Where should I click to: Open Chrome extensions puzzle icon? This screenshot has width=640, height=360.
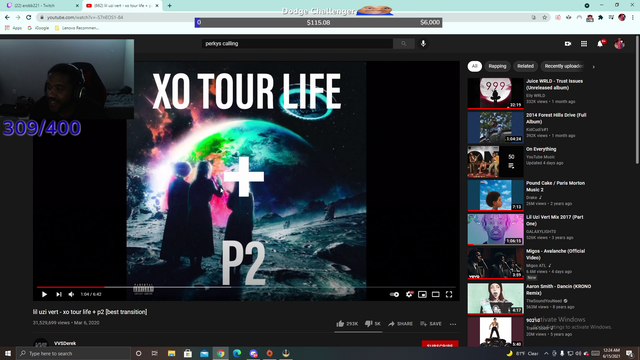(600, 18)
